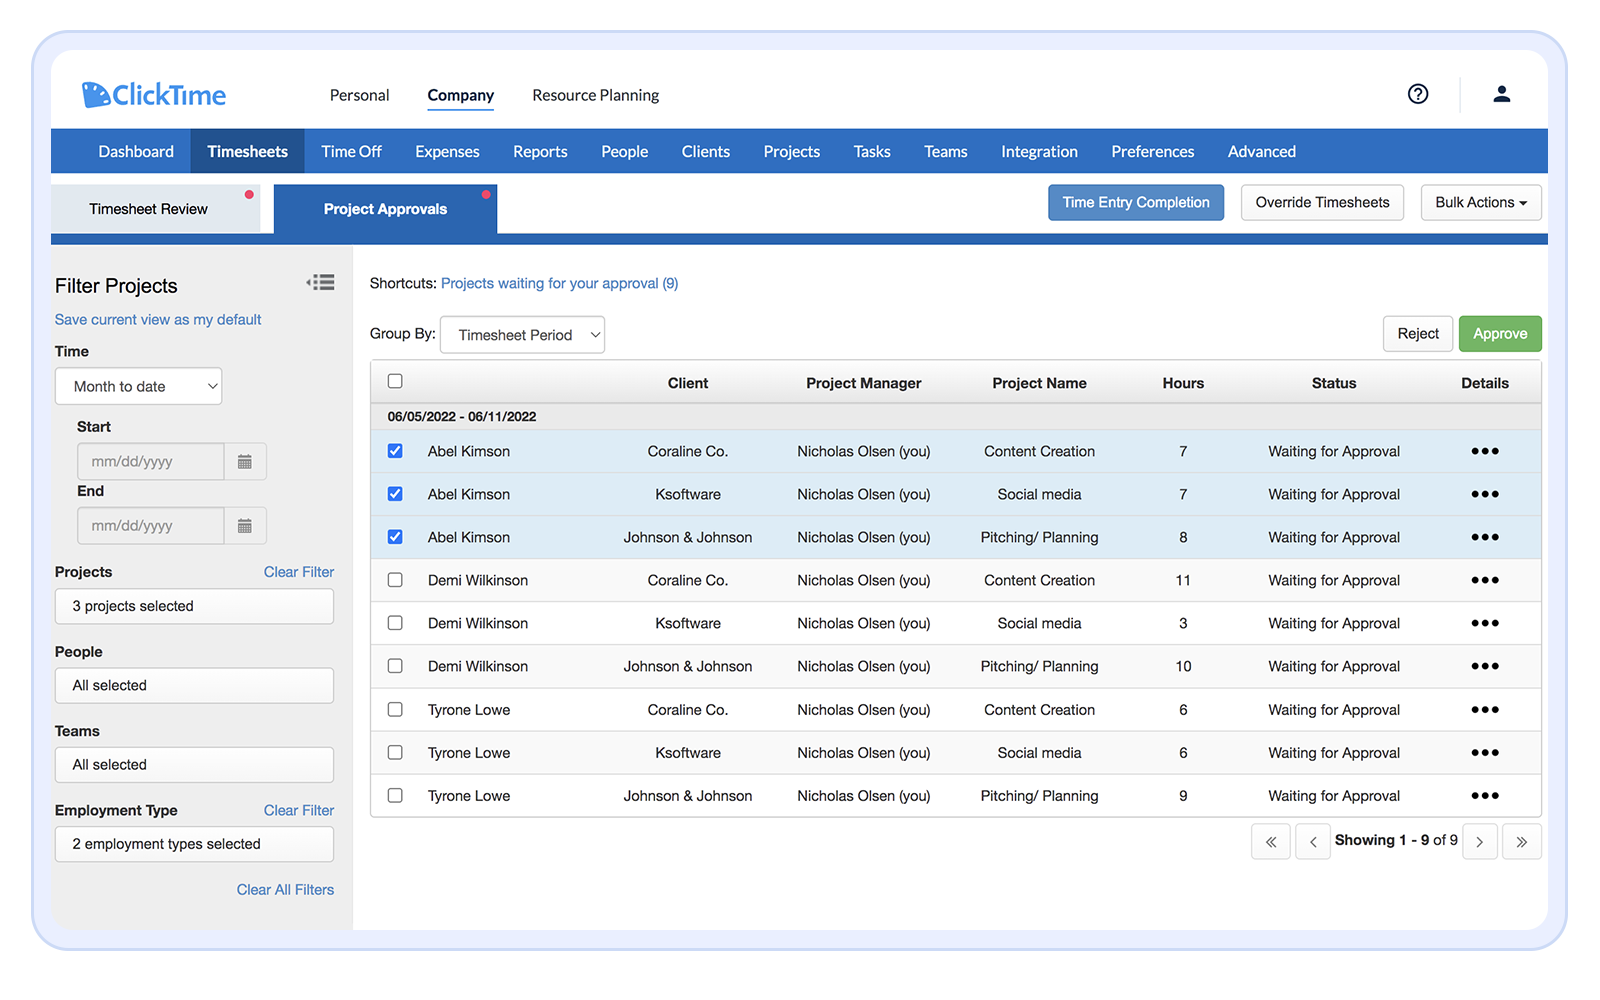This screenshot has height=1000, width=1600.
Task: Check Demi Wilkinson Content Creation row
Action: 395,580
